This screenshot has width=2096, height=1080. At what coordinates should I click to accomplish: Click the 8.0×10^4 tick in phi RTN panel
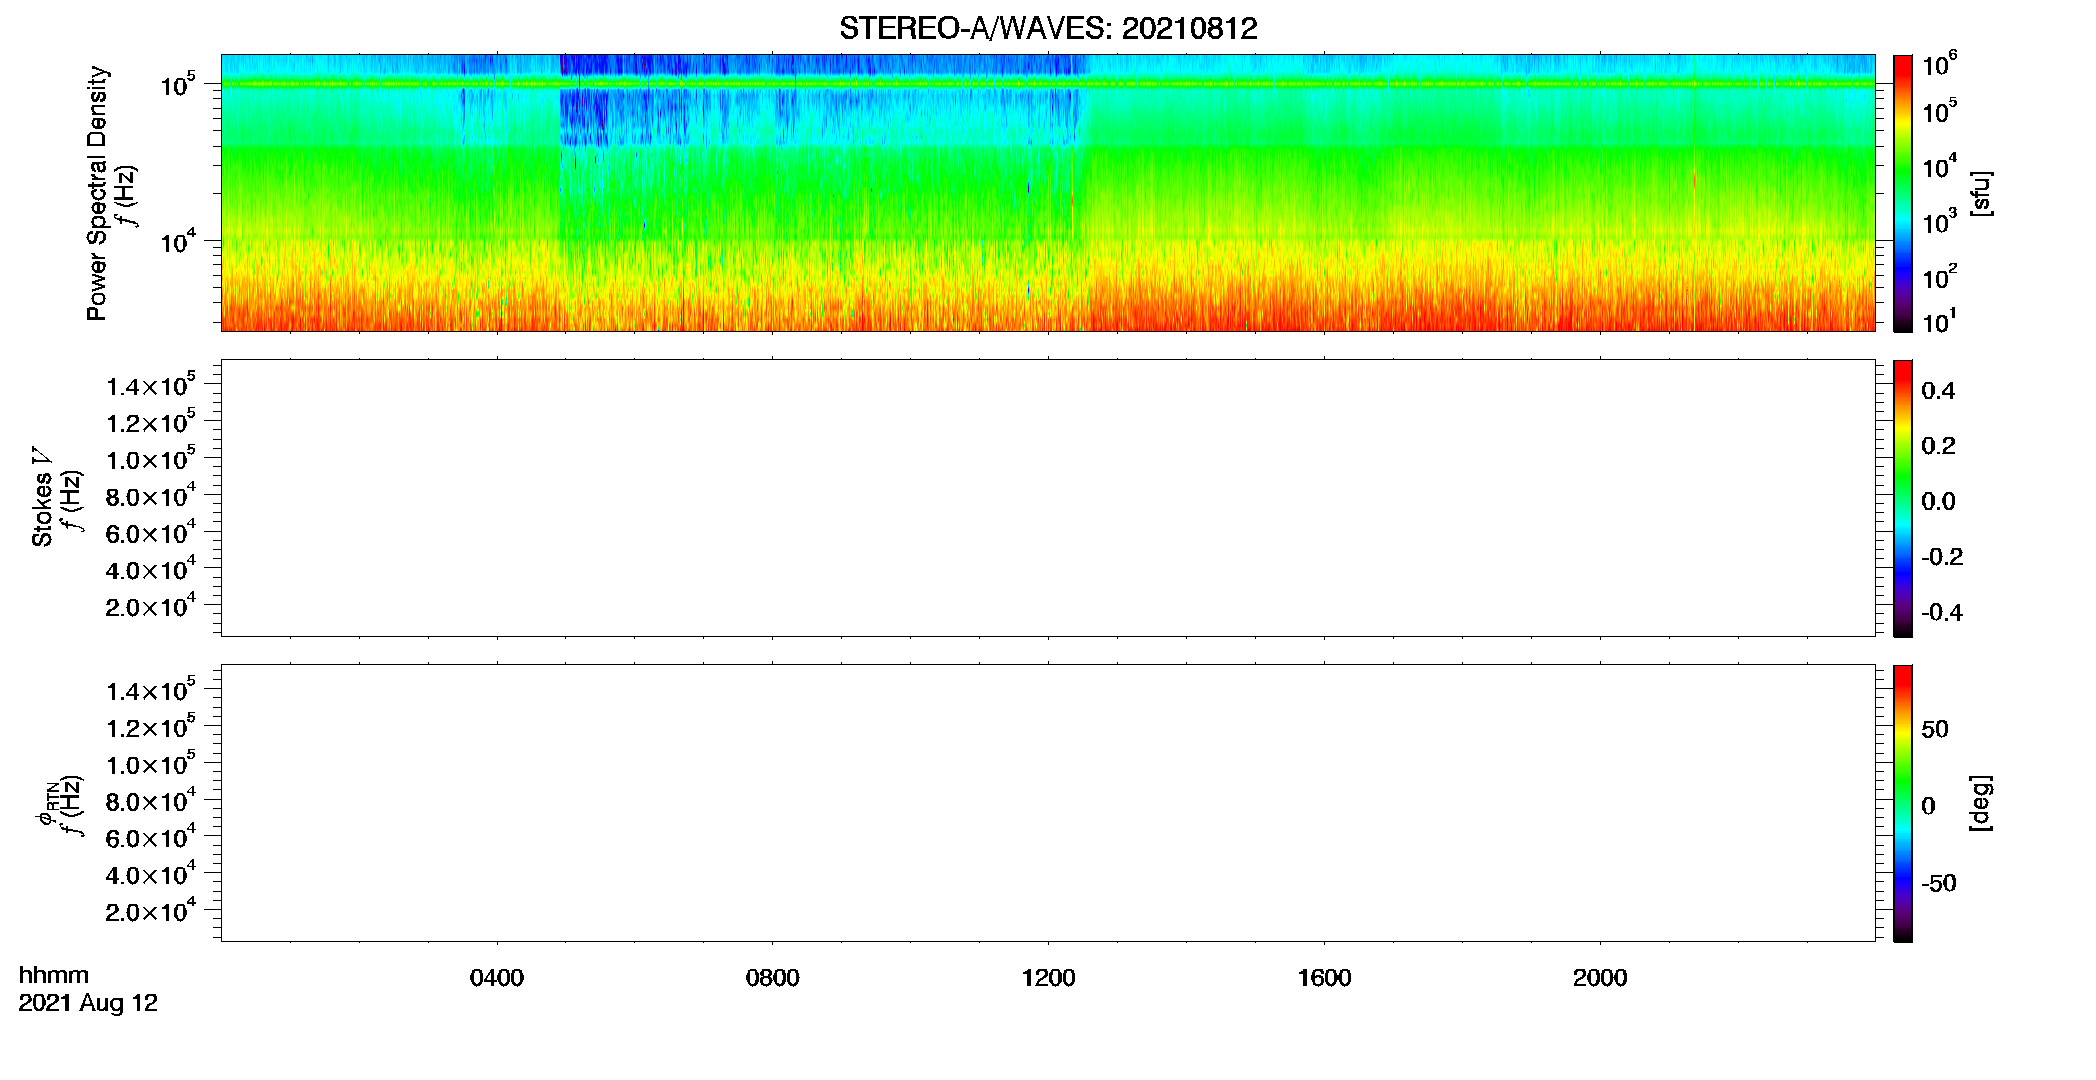click(151, 800)
